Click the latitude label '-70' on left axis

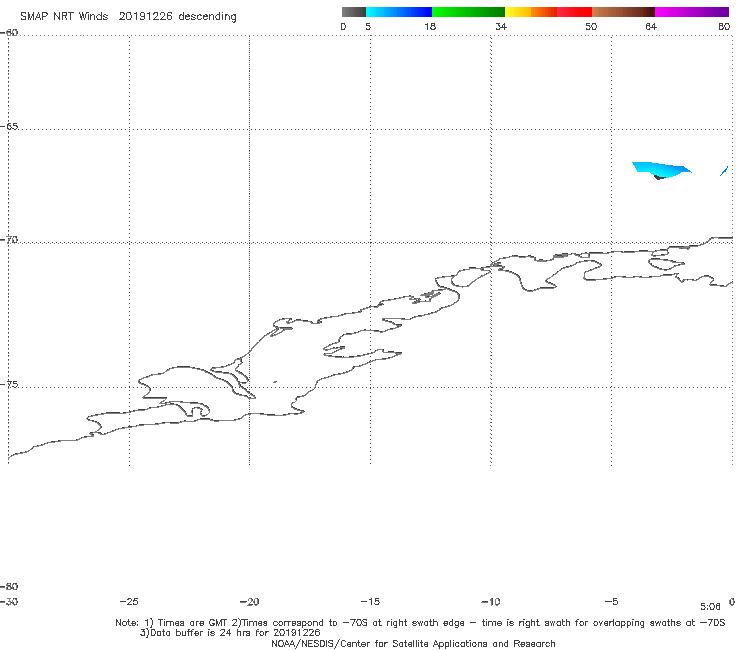[x=9, y=240]
